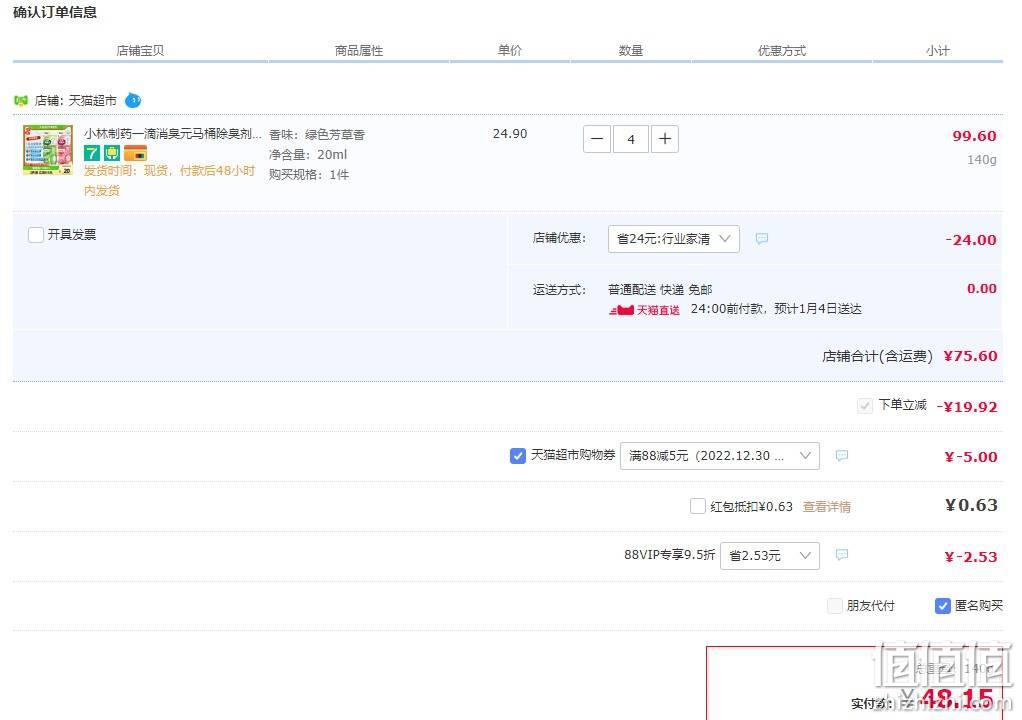
Task: Click the green 7-day return badge
Action: coord(92,153)
